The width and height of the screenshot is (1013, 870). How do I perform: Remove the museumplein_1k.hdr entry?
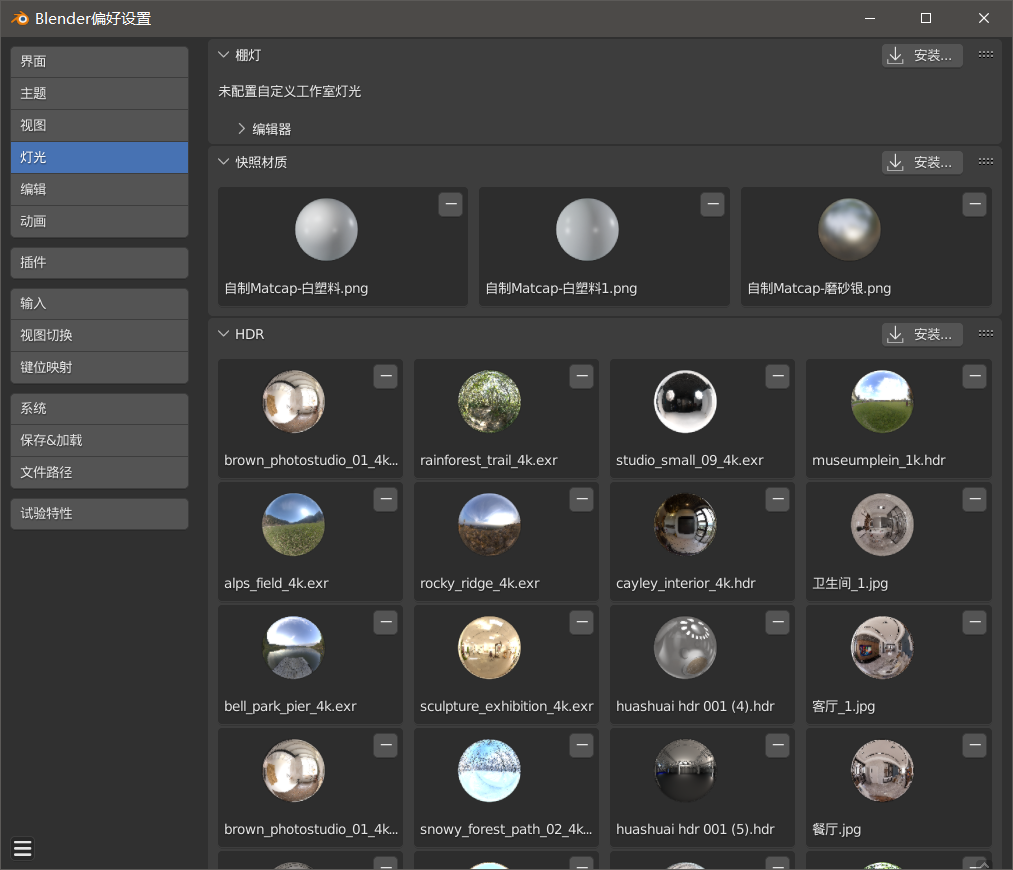click(x=974, y=377)
